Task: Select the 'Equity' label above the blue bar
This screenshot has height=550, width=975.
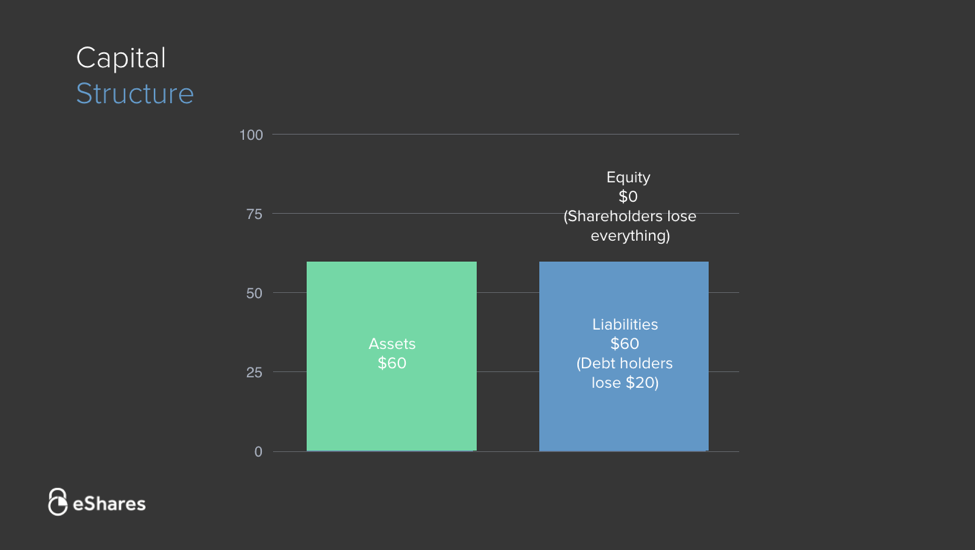Action: (x=628, y=177)
